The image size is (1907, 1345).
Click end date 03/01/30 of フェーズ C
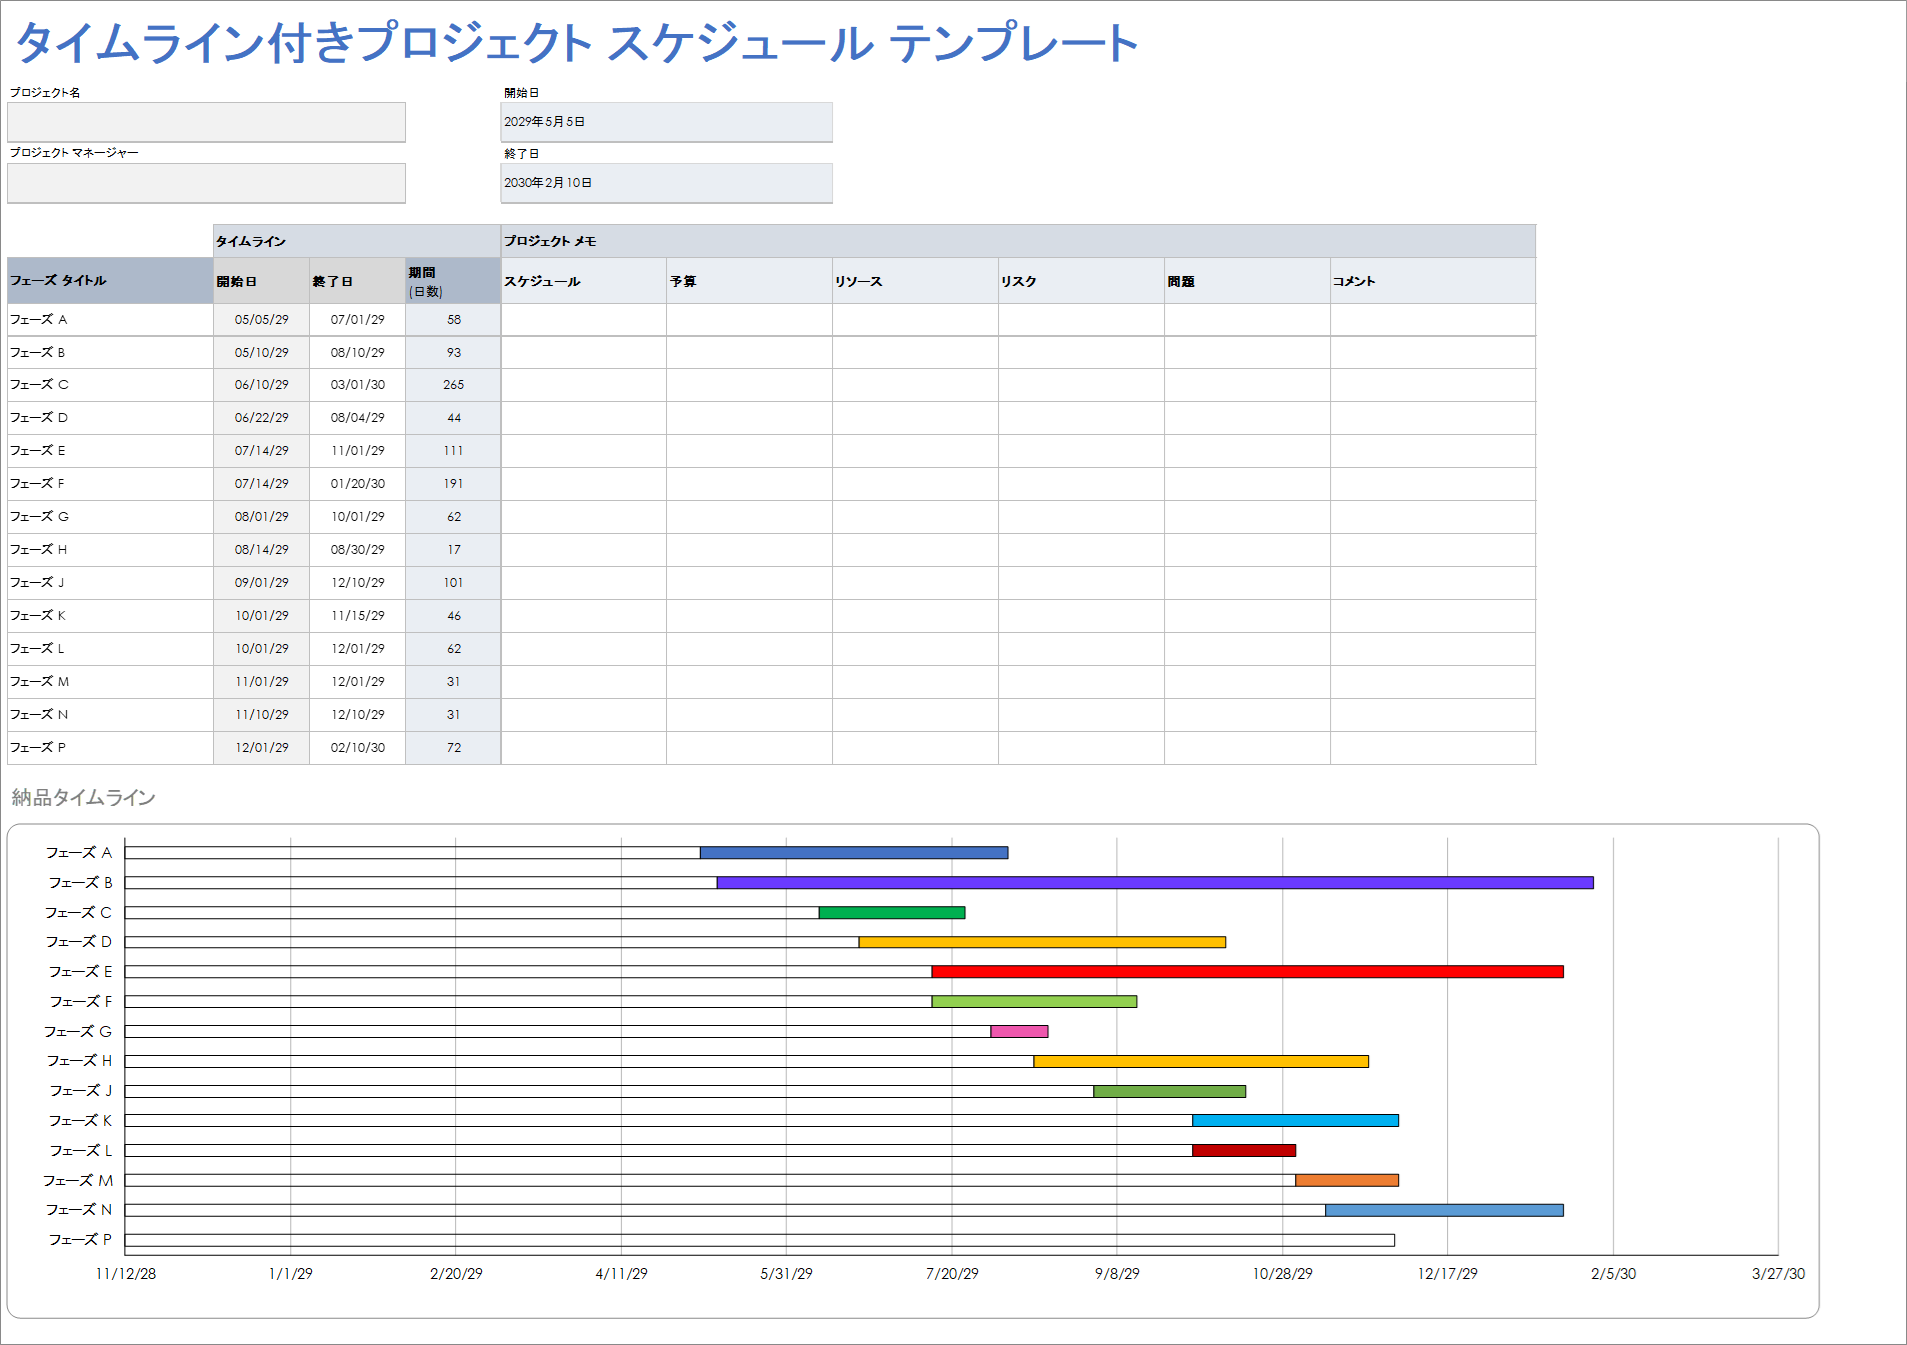pos(358,385)
